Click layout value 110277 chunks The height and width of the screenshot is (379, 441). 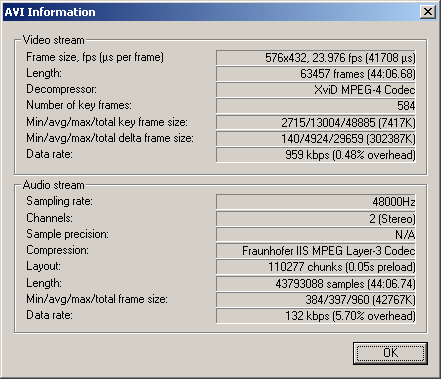pos(316,267)
